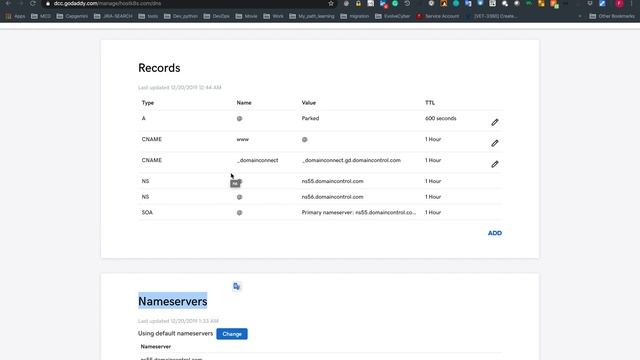Open the Service Account bookmark
640x360 pixels.
click(438, 16)
